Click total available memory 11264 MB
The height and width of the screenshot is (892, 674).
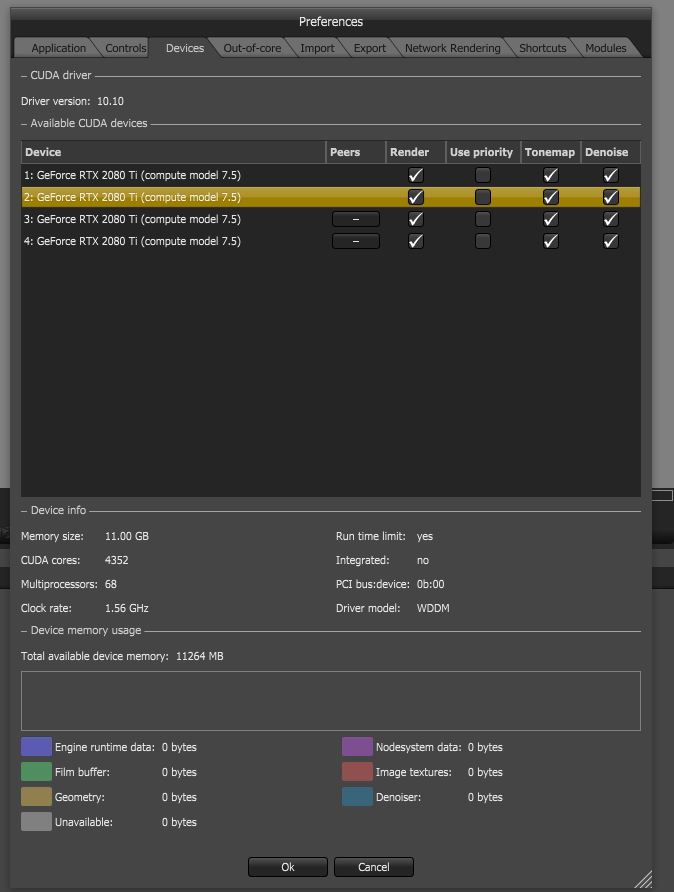point(200,656)
